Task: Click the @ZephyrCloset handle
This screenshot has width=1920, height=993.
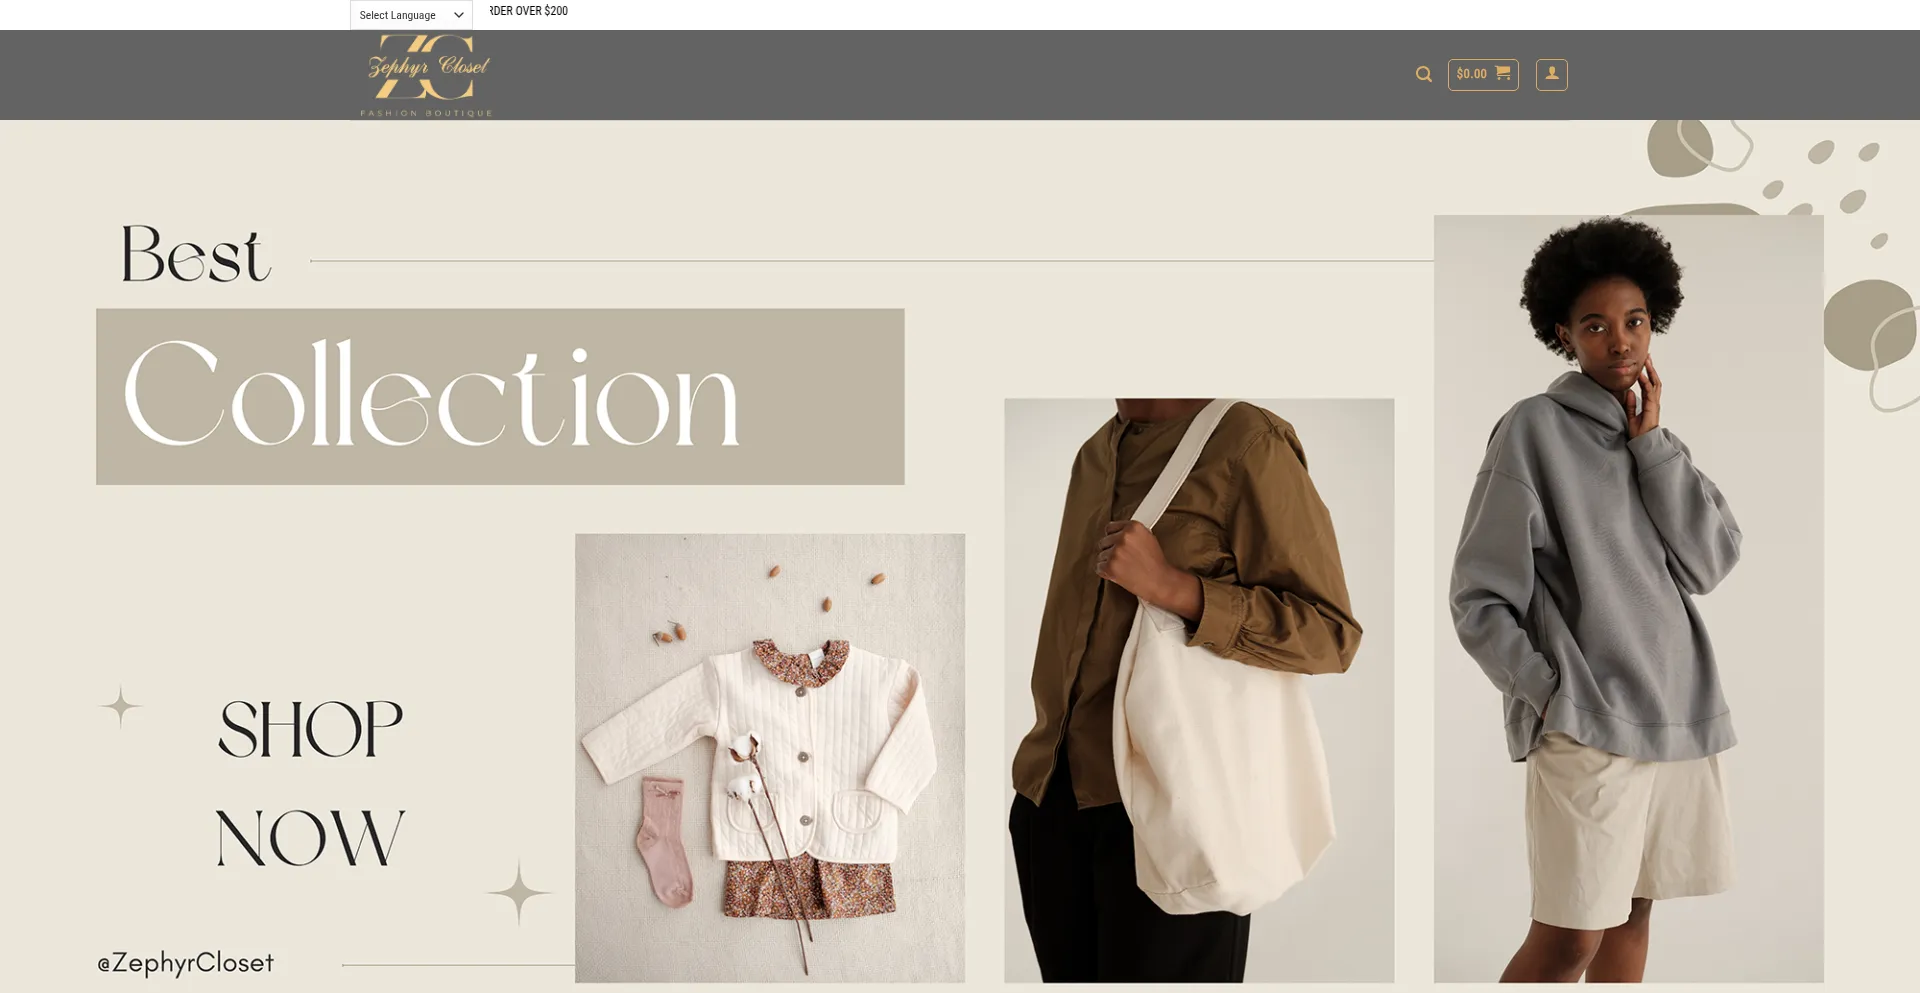Action: click(x=186, y=961)
